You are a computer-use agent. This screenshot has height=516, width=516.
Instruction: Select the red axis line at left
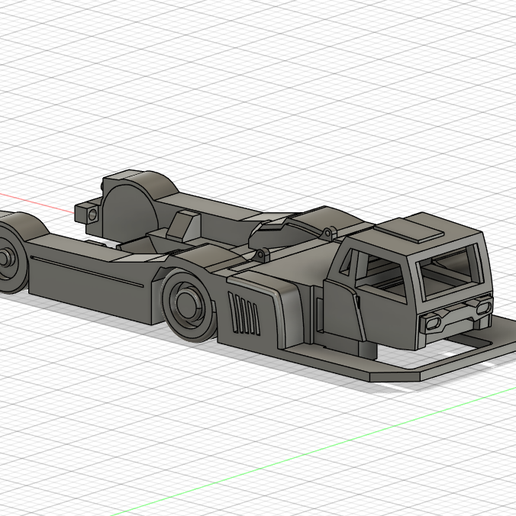point(37,202)
